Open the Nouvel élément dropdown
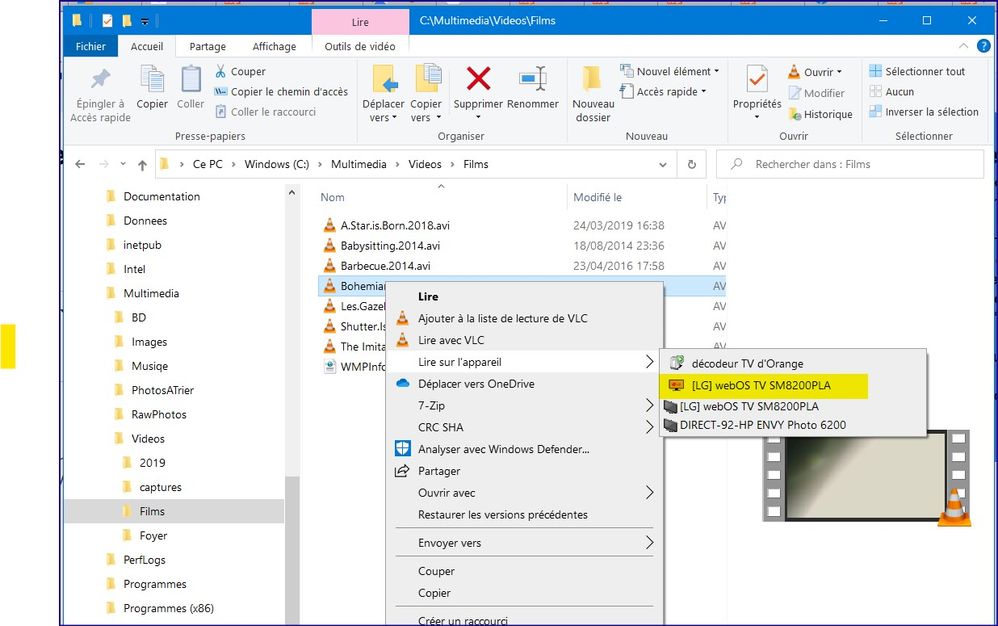998x626 pixels. click(672, 71)
